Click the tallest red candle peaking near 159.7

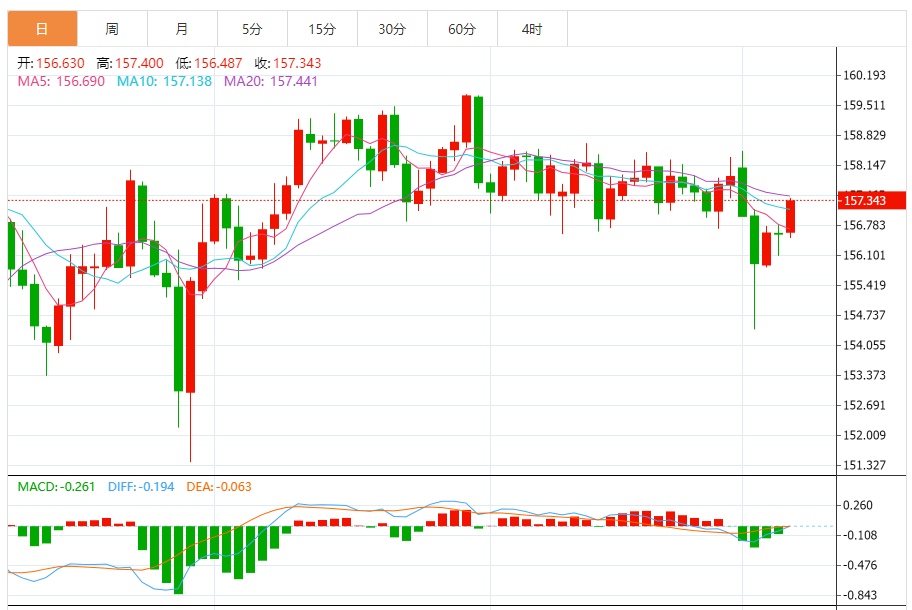[466, 119]
